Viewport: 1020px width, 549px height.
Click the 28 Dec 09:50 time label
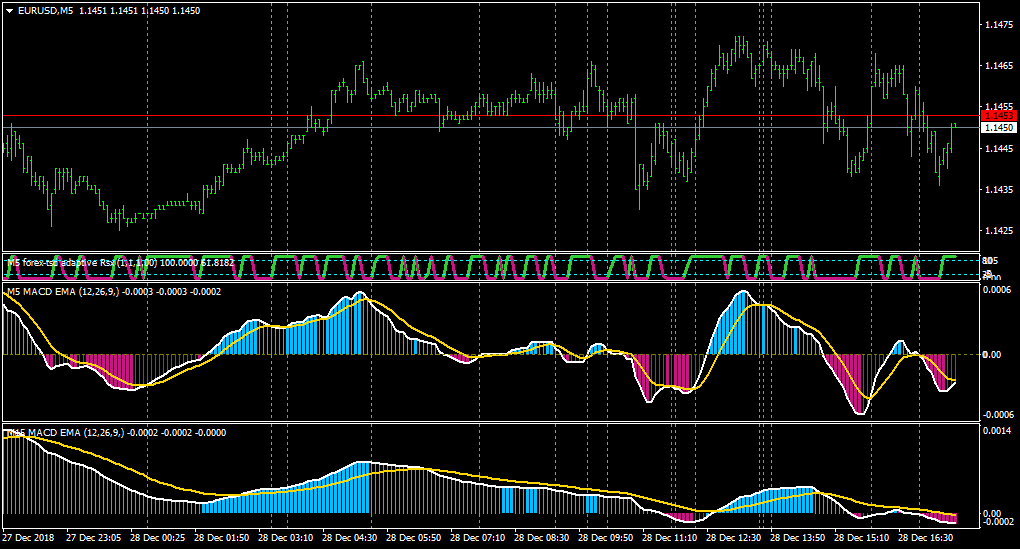[x=606, y=538]
